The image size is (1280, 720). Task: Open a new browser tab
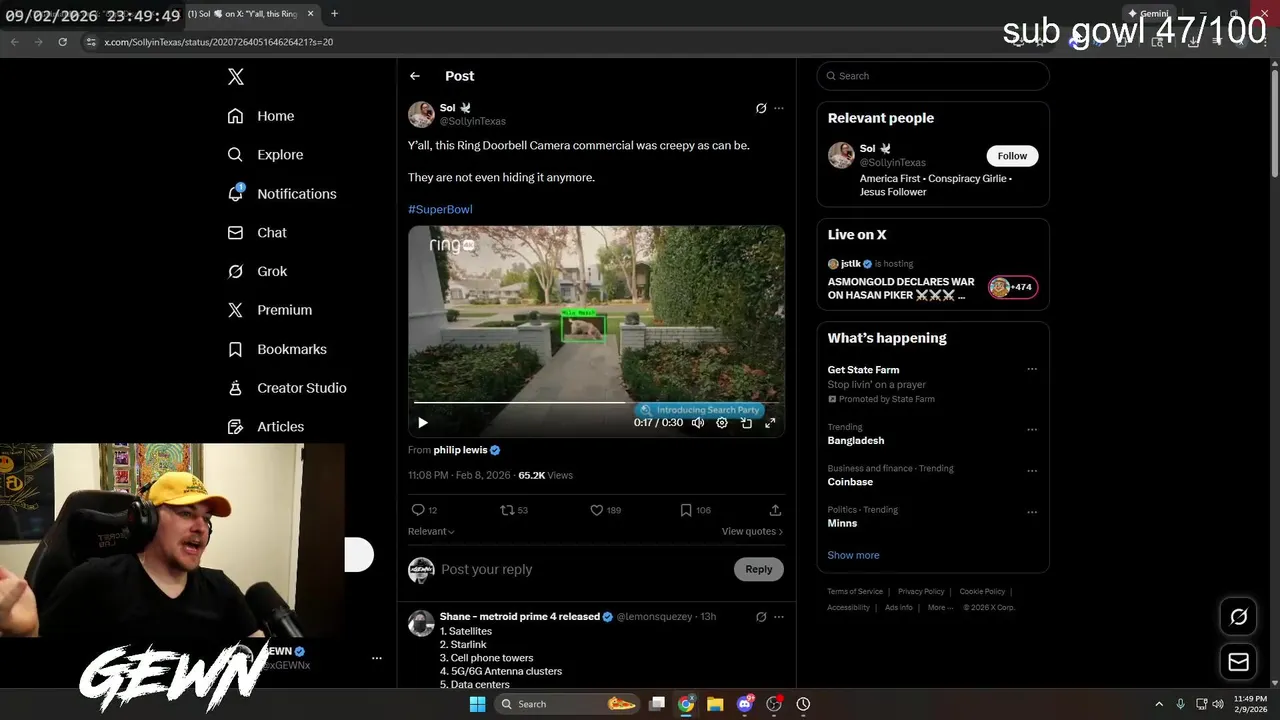pos(334,14)
